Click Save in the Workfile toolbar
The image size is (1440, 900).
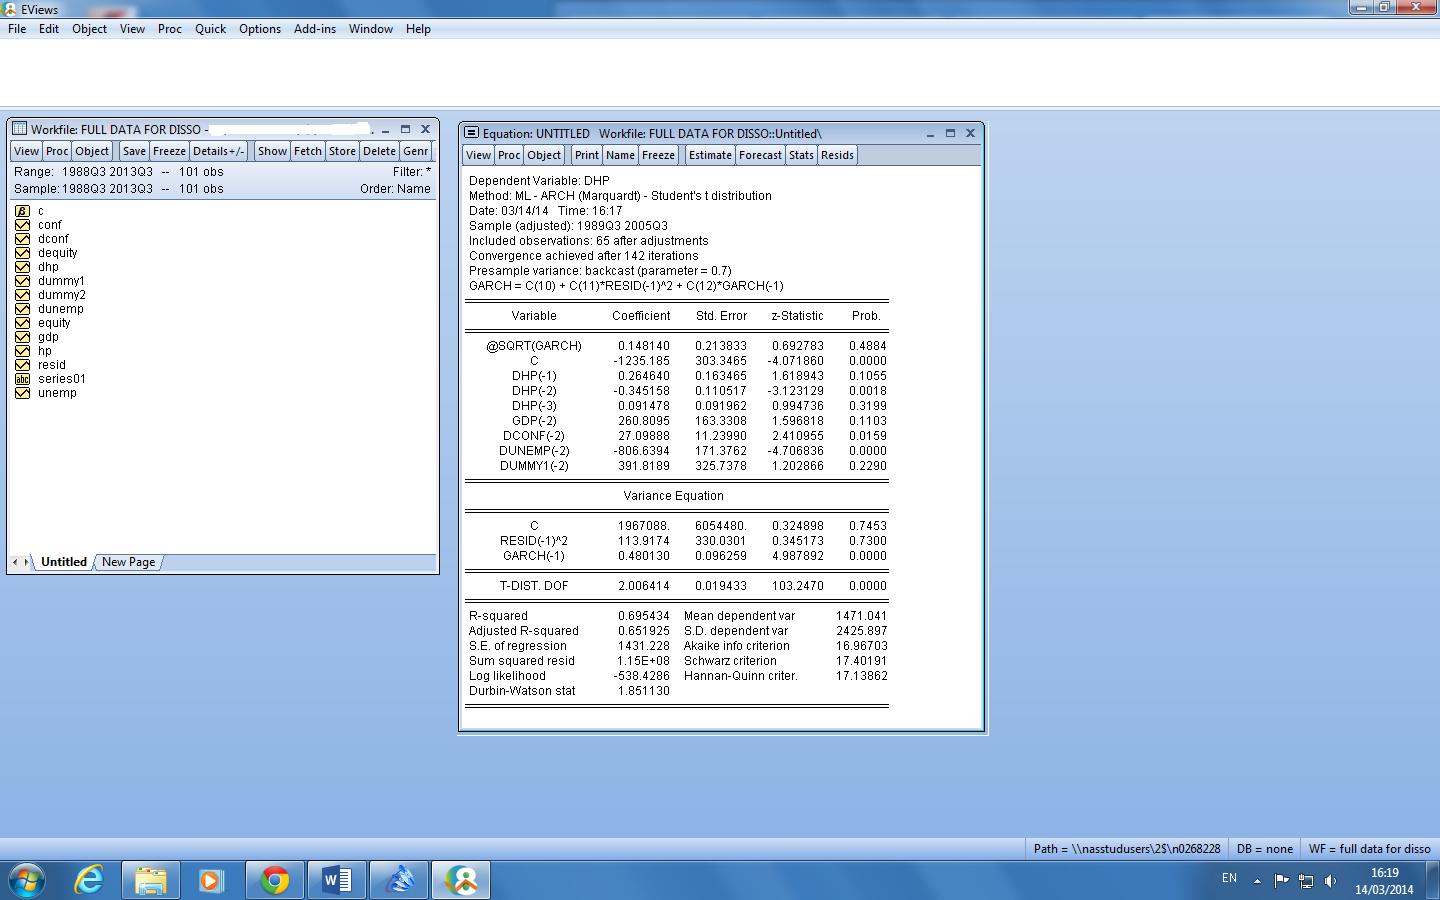pyautogui.click(x=135, y=151)
